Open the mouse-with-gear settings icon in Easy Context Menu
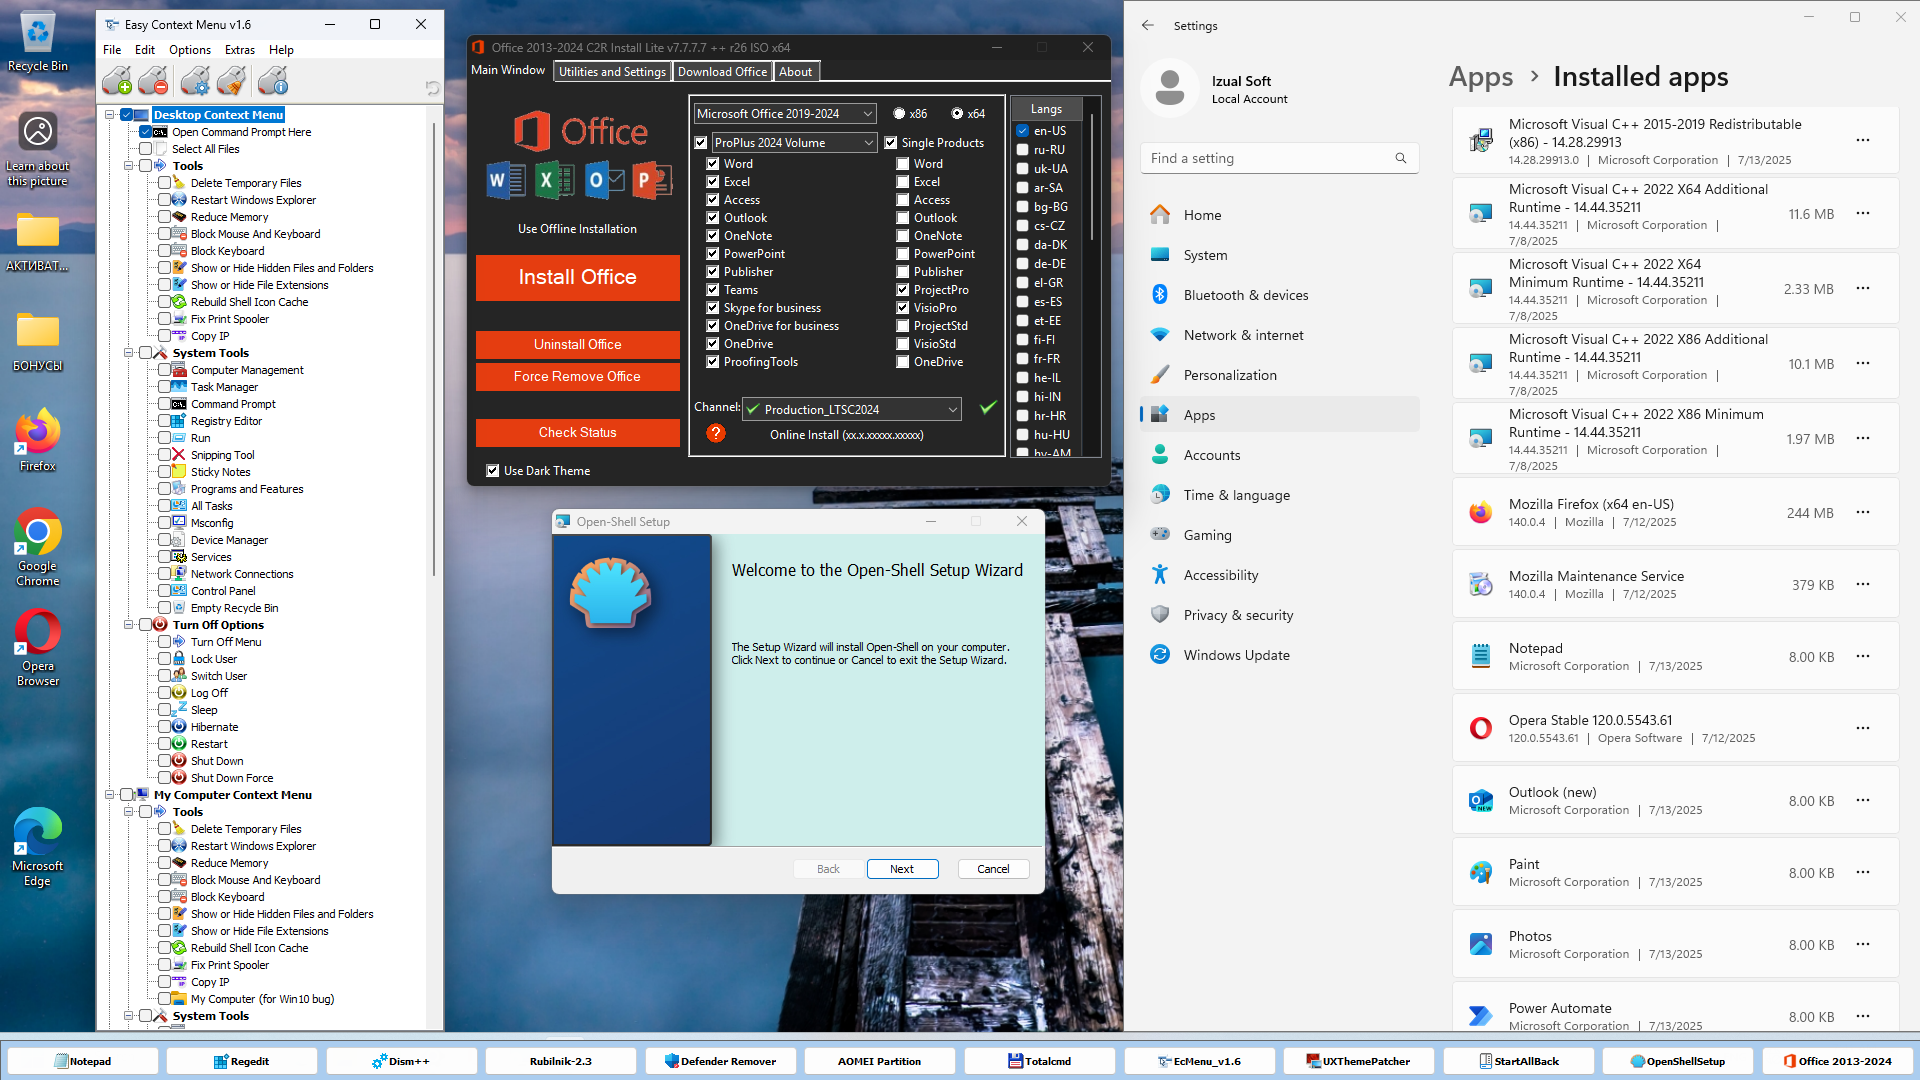 (x=196, y=80)
